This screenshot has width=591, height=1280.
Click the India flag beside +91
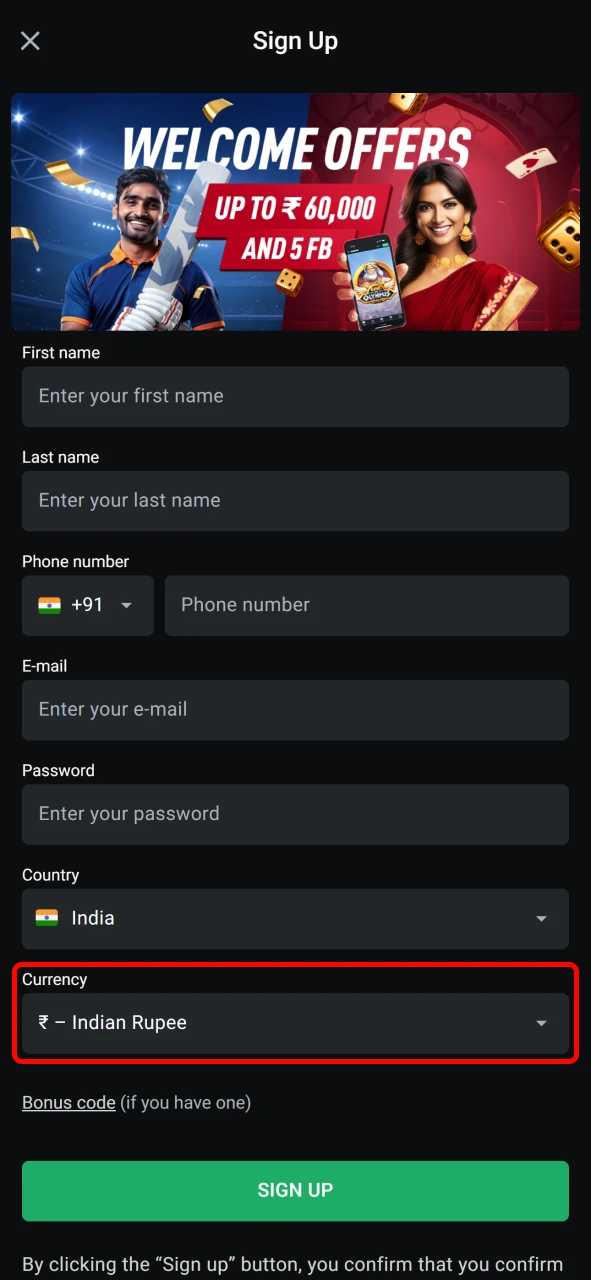coord(49,605)
